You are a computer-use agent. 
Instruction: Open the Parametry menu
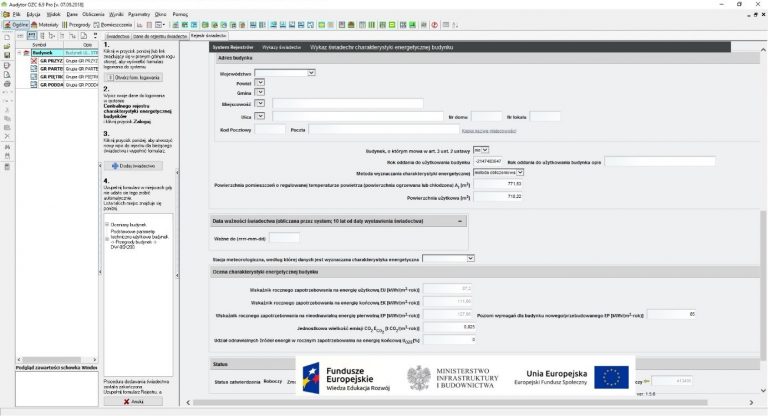pyautogui.click(x=139, y=15)
